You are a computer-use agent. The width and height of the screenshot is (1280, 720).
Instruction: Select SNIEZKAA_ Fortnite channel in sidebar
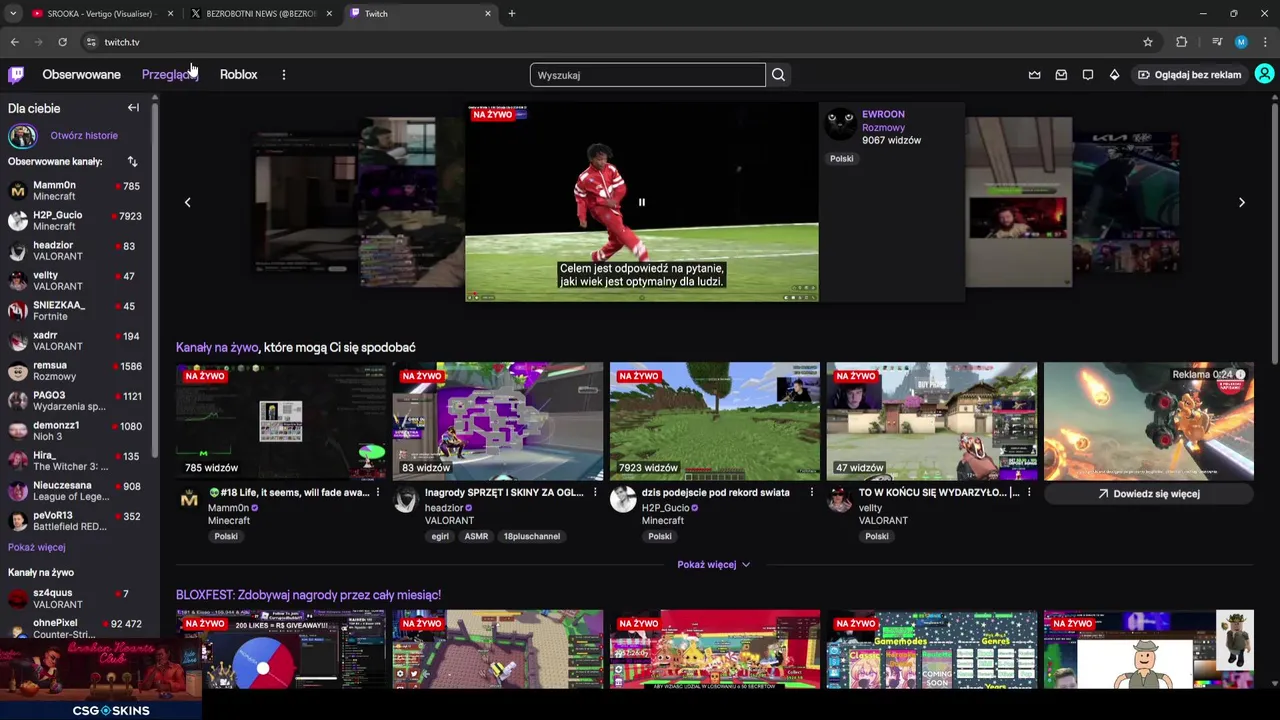[76, 310]
